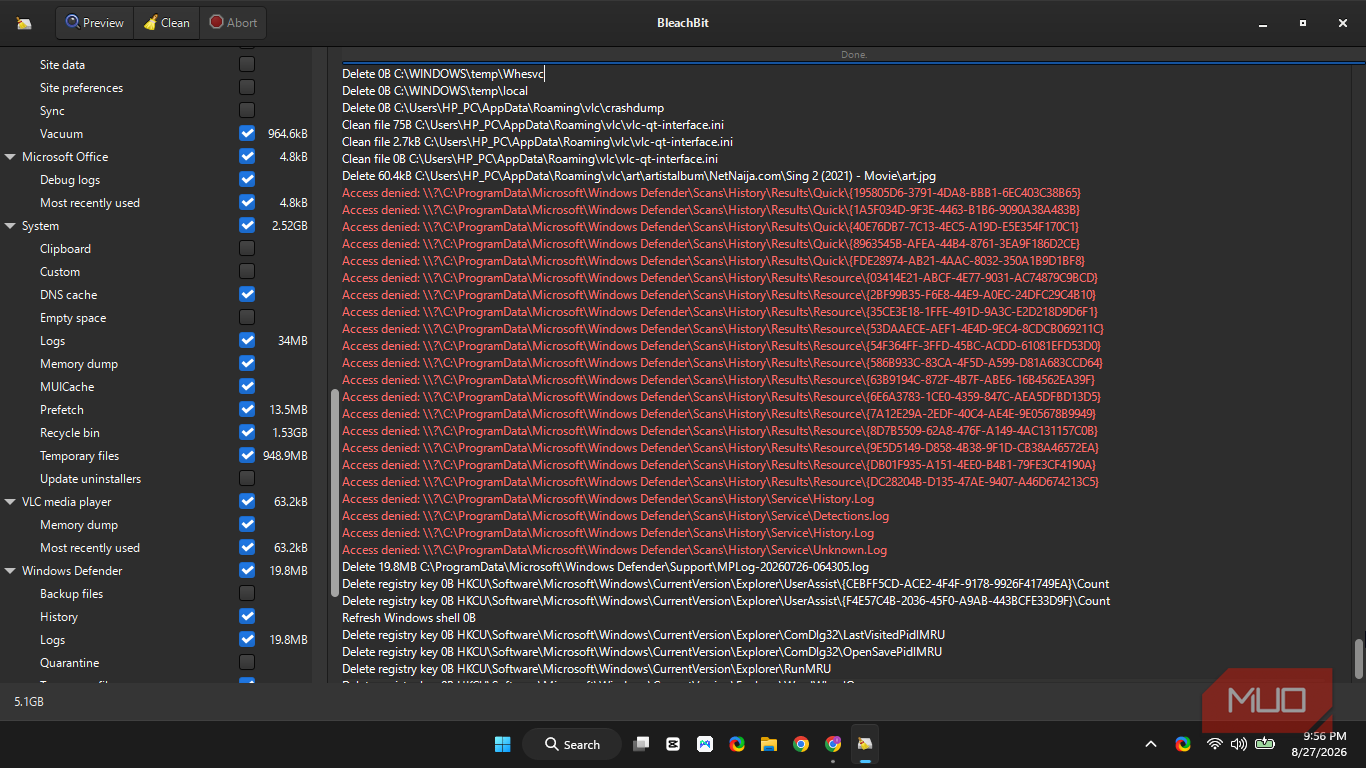Enable the Clipboard checkbox
1366x768 pixels.
tap(247, 248)
